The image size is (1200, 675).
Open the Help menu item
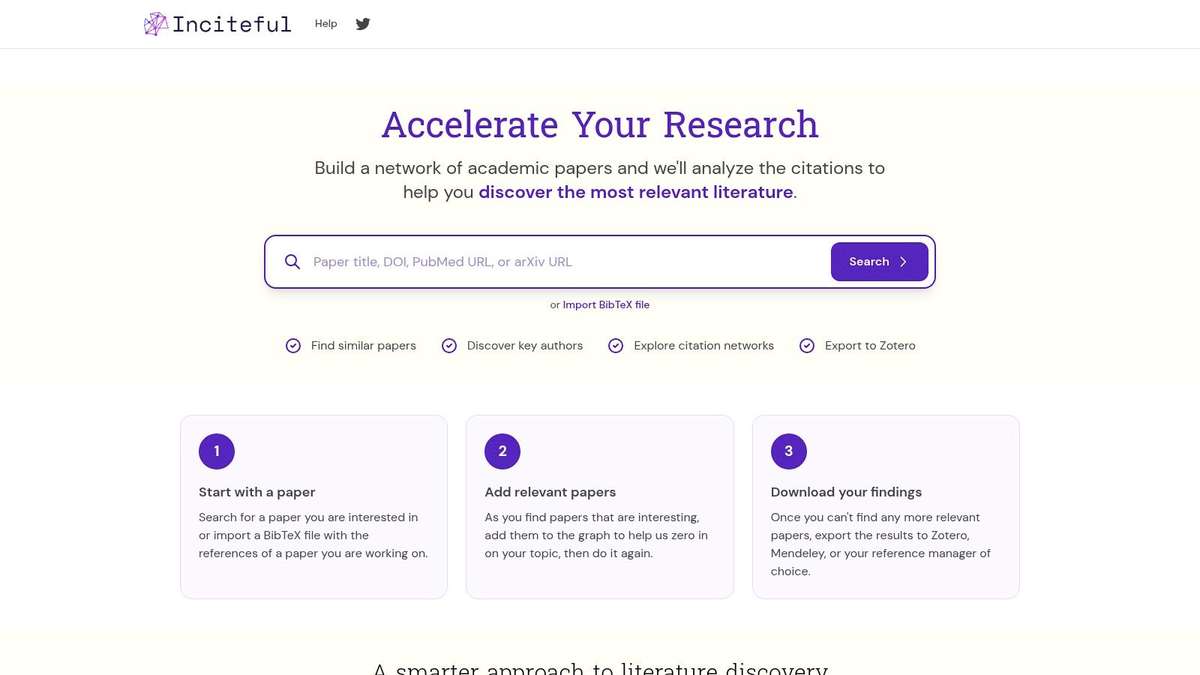[x=326, y=24]
